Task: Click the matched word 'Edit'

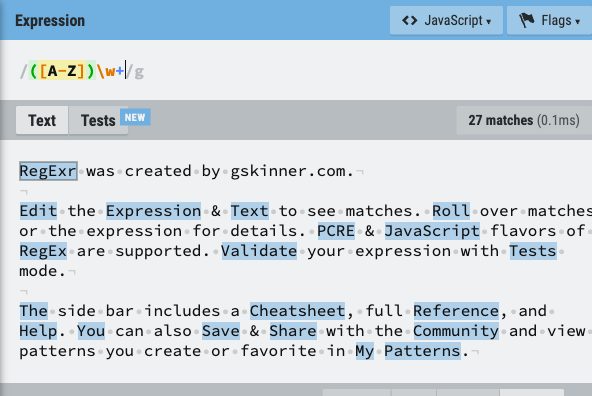Action: 38,211
